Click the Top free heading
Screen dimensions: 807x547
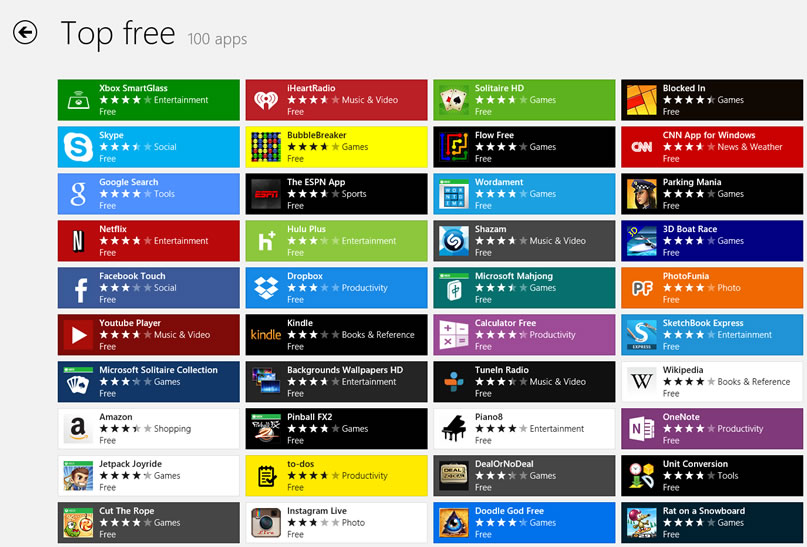117,34
